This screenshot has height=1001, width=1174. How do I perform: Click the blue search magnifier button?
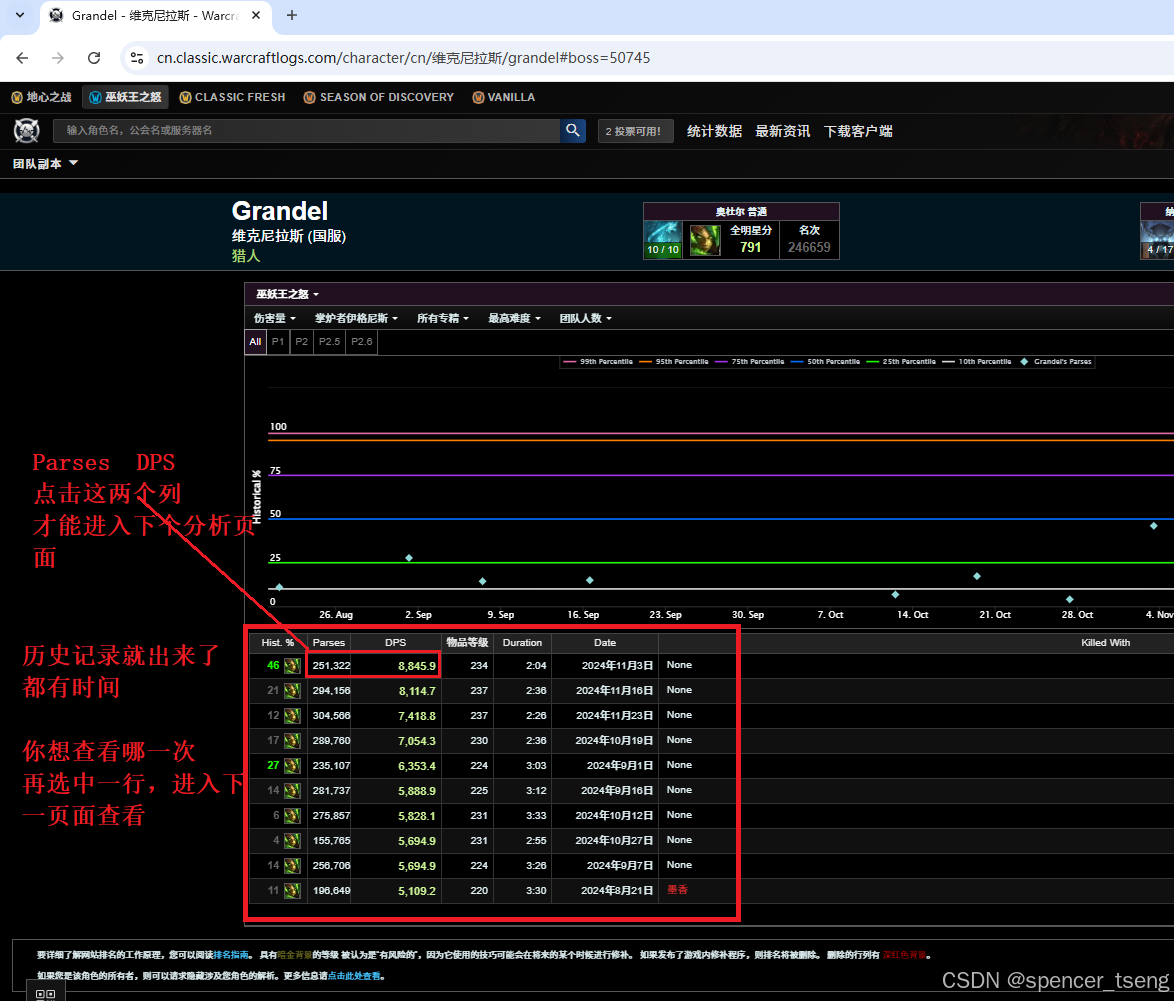(573, 130)
